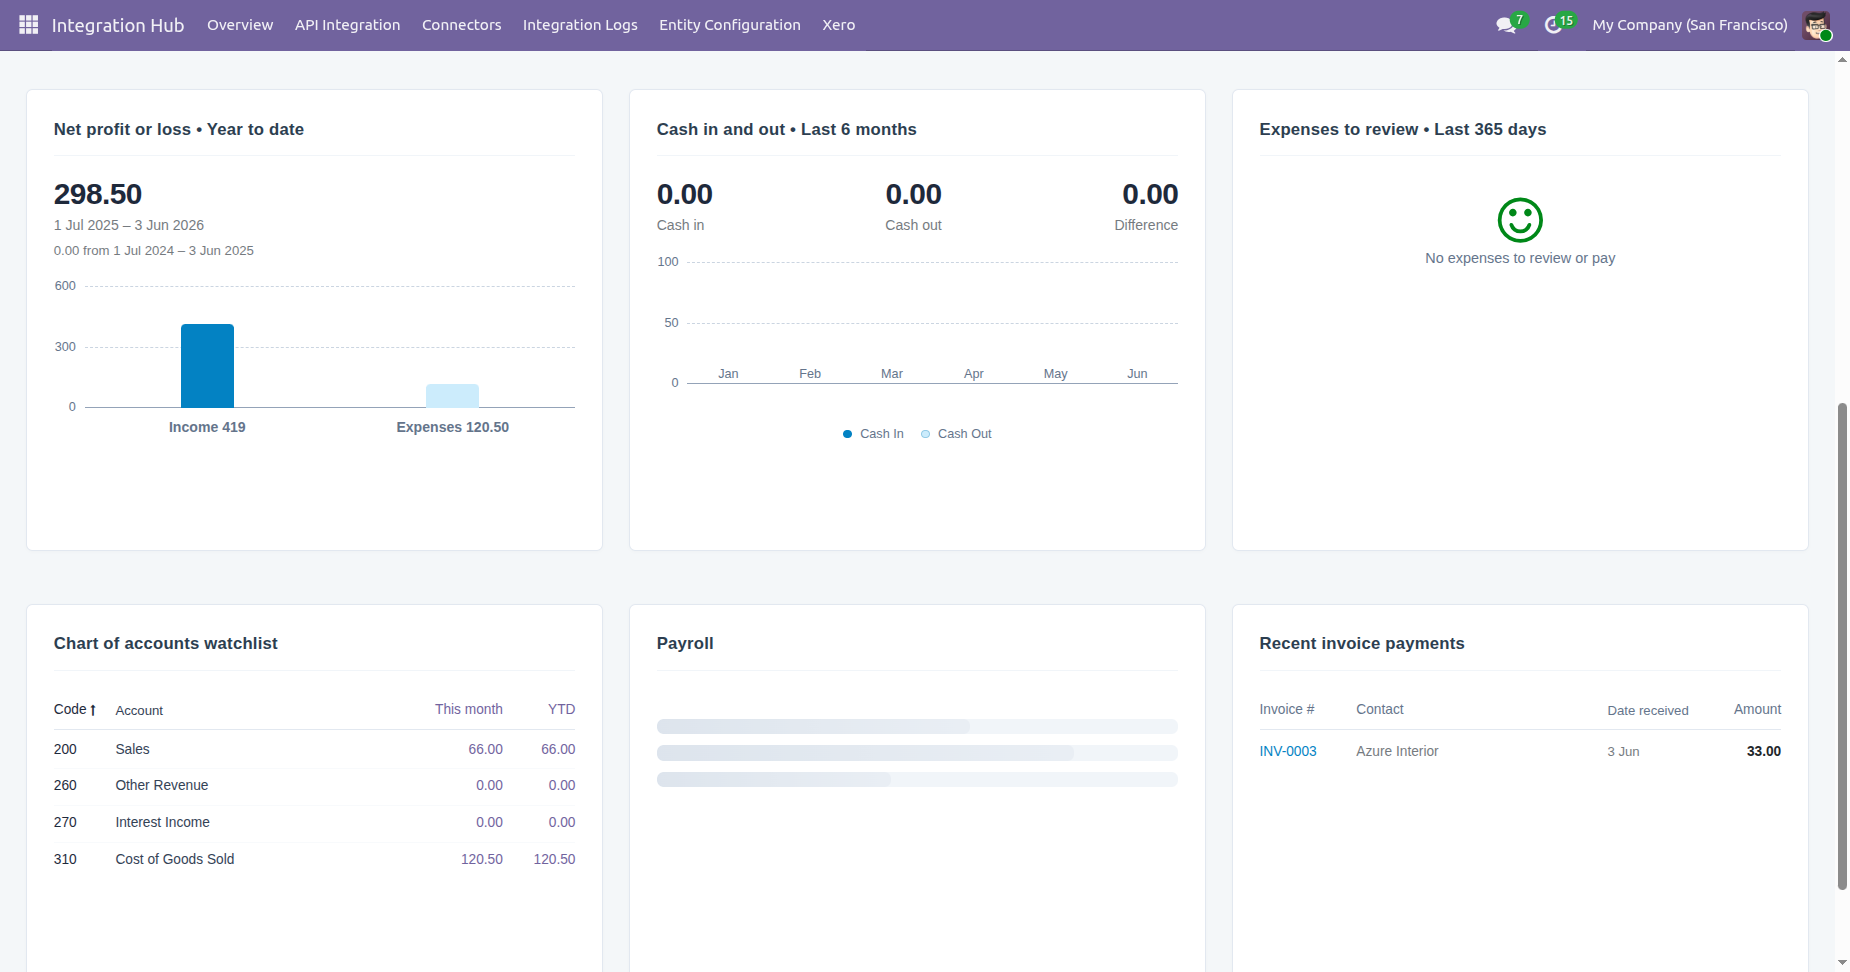The height and width of the screenshot is (972, 1850).
Task: Open the Overview menu
Action: (x=240, y=25)
